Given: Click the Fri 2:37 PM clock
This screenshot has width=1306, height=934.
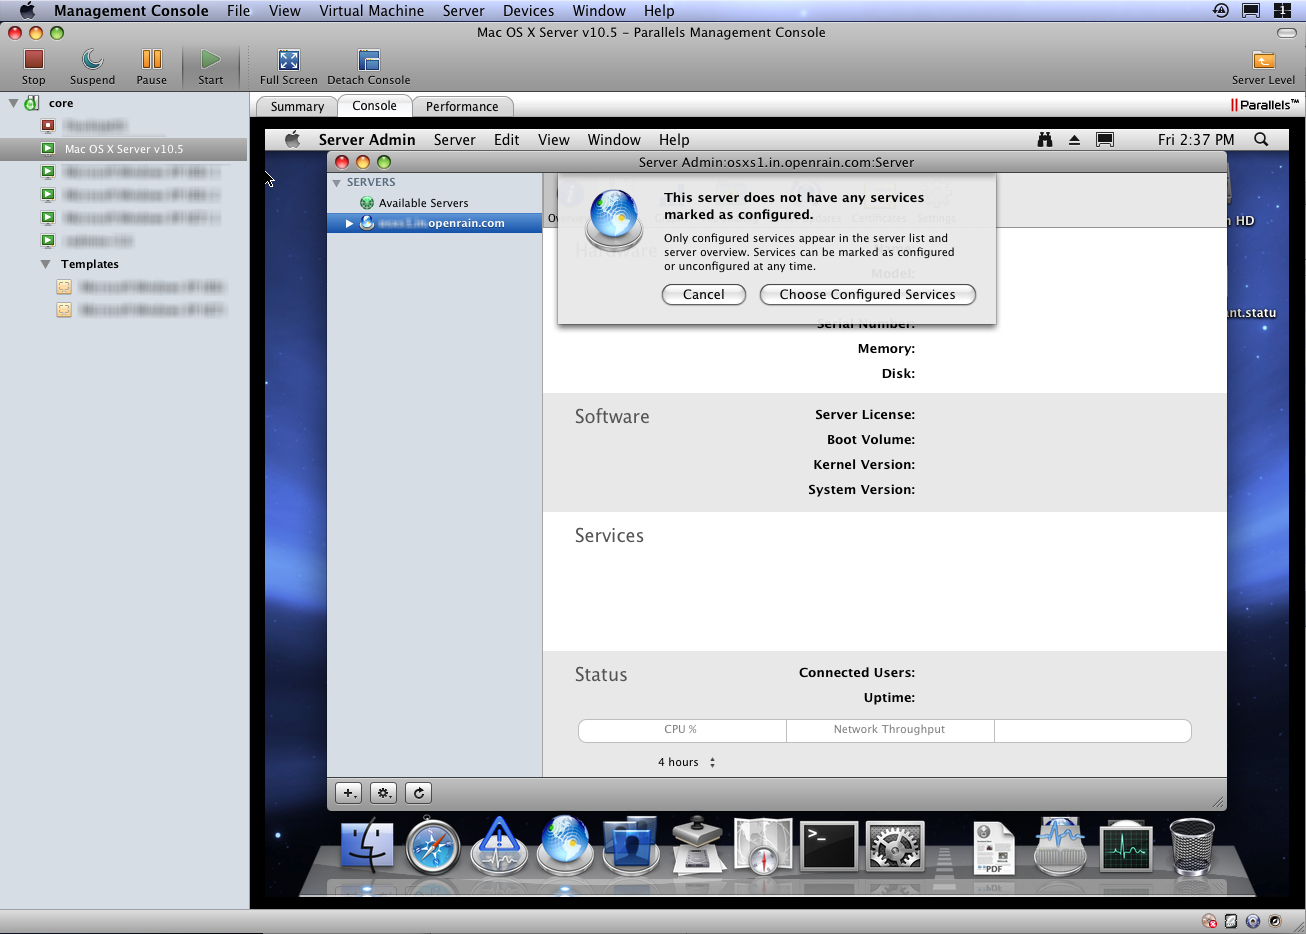Looking at the screenshot, I should pyautogui.click(x=1196, y=140).
